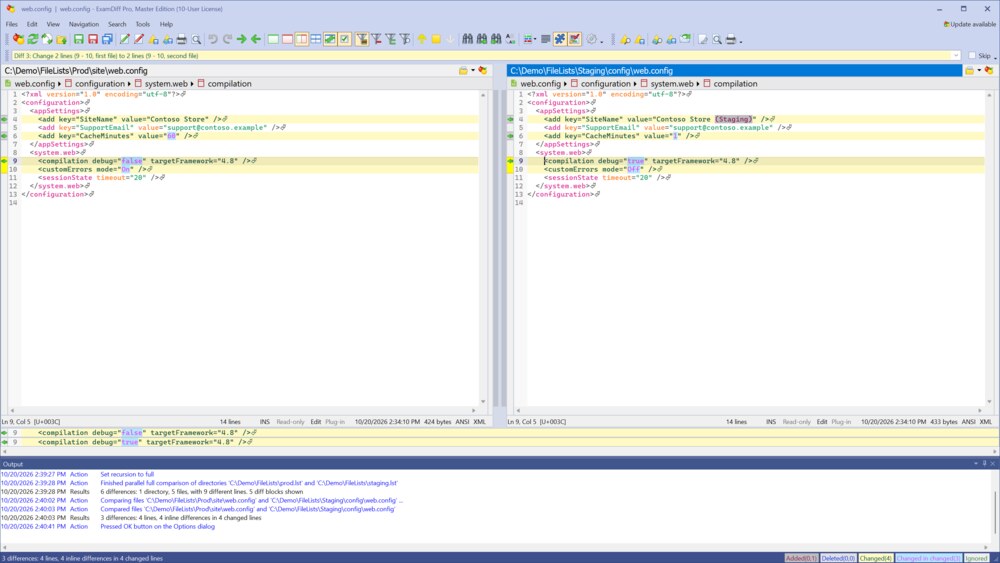
Task: Click the left toolbar printer icon
Action: click(182, 40)
